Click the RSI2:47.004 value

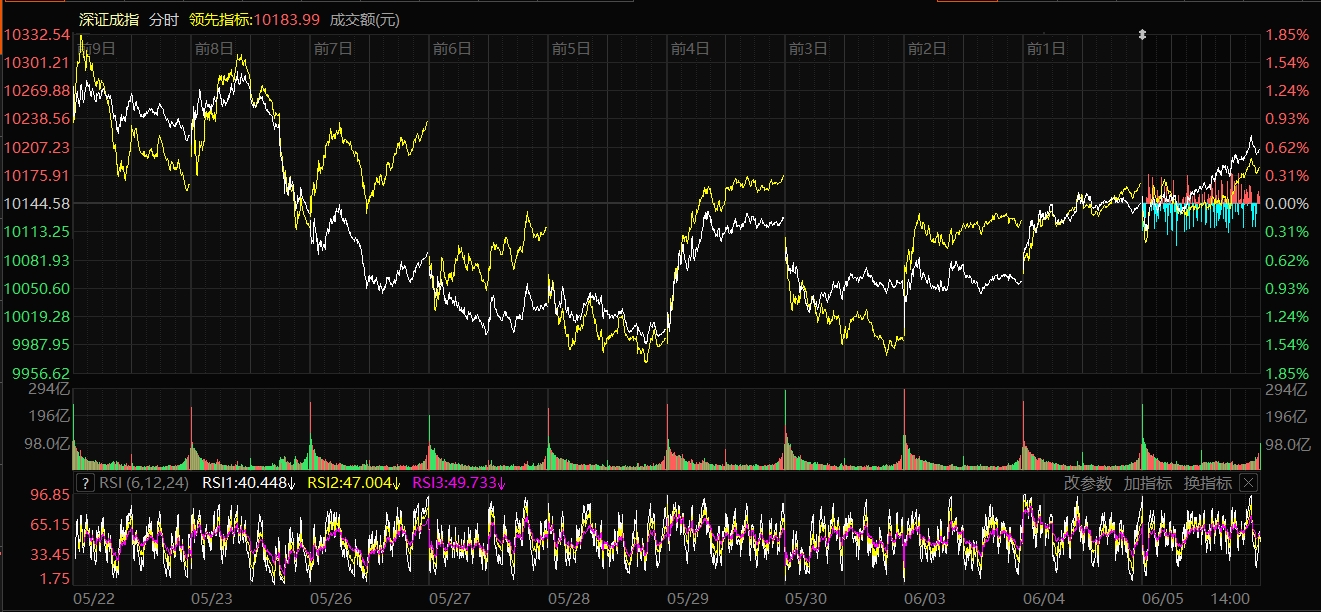[353, 483]
